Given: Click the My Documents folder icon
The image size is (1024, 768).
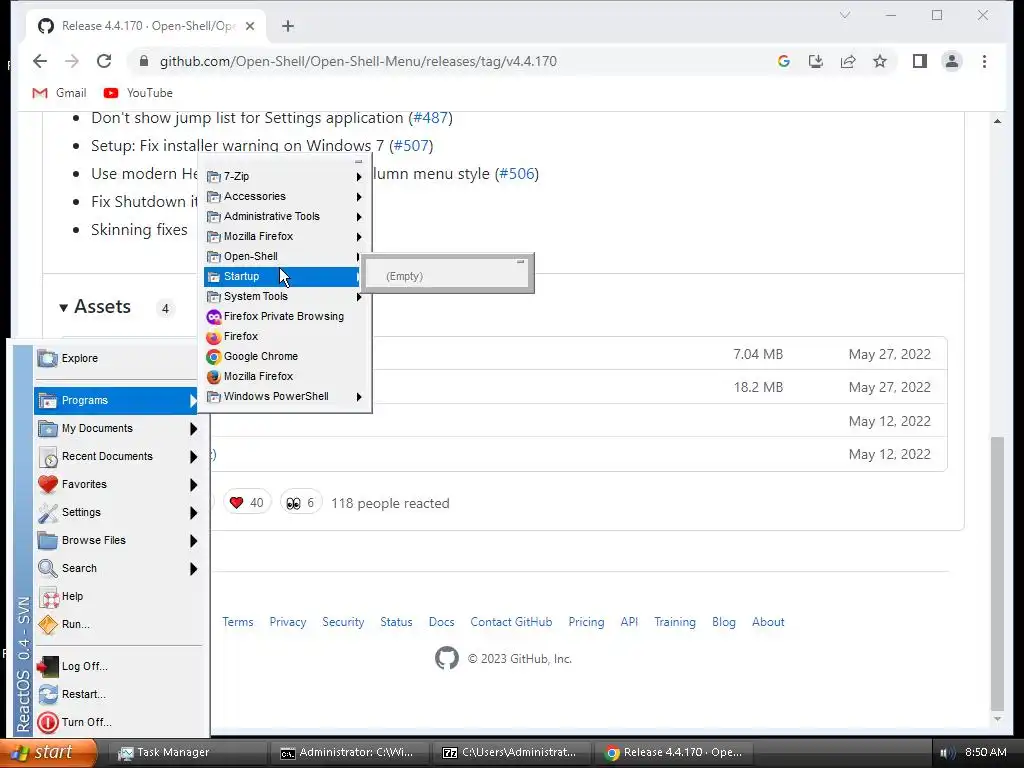Looking at the screenshot, I should [47, 428].
